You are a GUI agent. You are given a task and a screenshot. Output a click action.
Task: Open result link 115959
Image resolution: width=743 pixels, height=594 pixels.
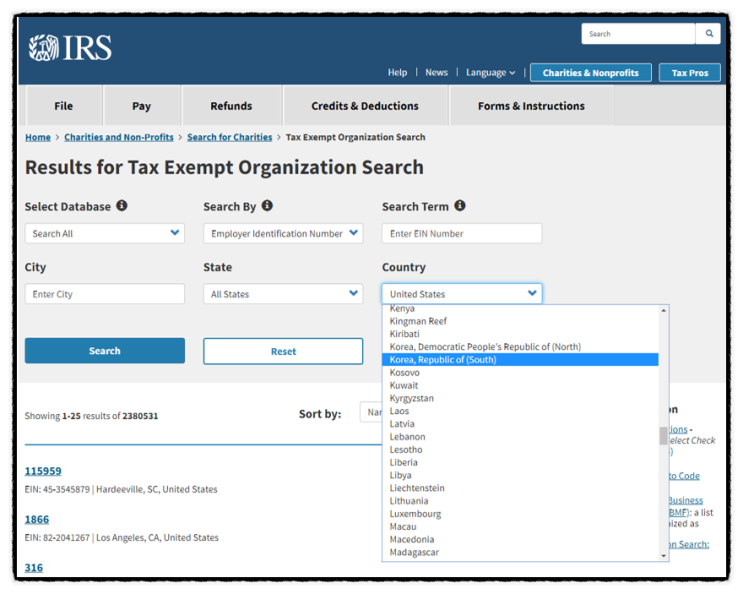click(x=43, y=471)
